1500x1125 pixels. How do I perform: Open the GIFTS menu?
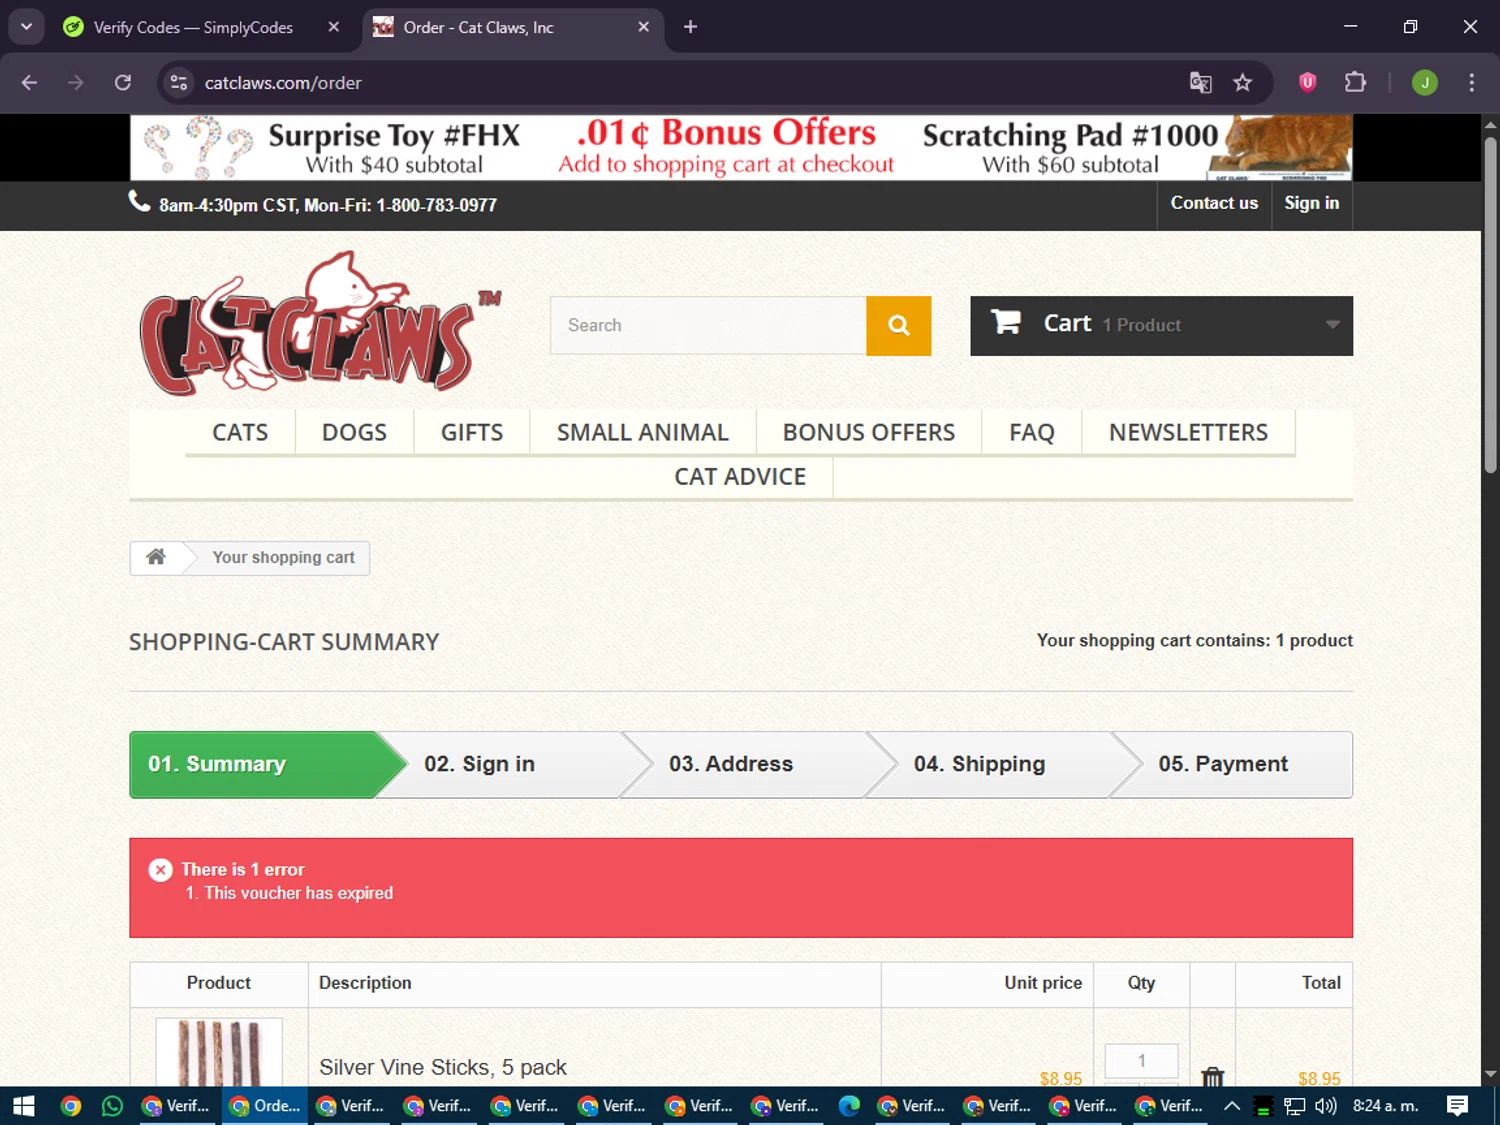click(x=472, y=432)
